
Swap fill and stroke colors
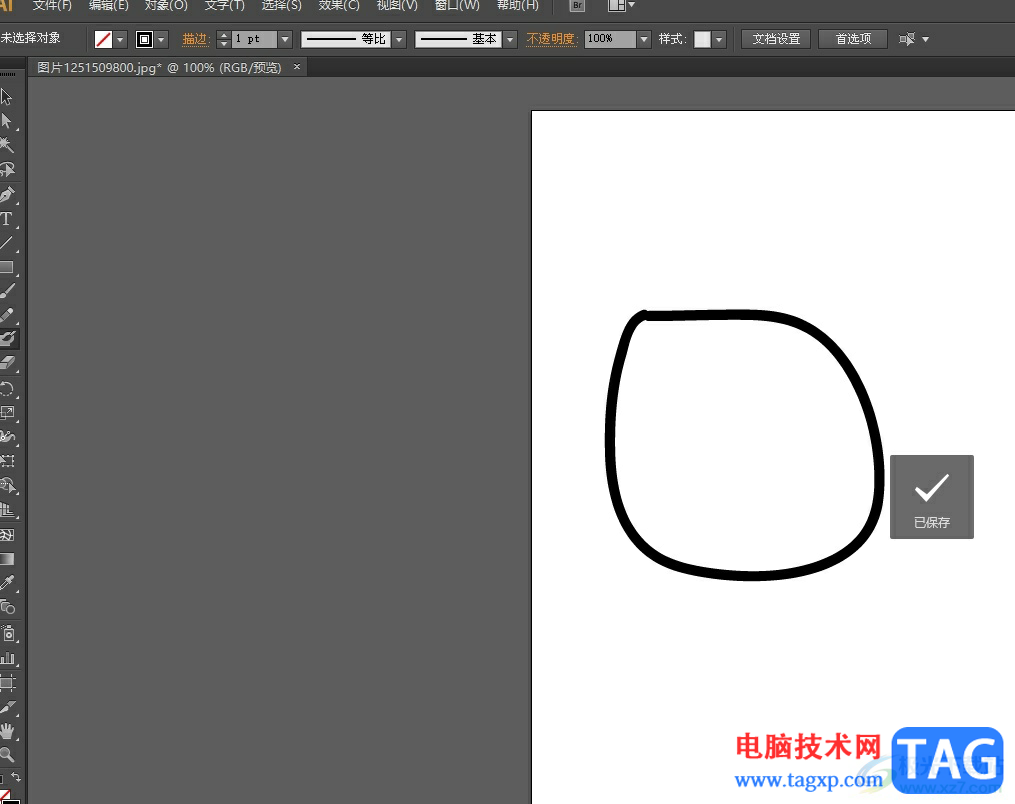pos(16,778)
